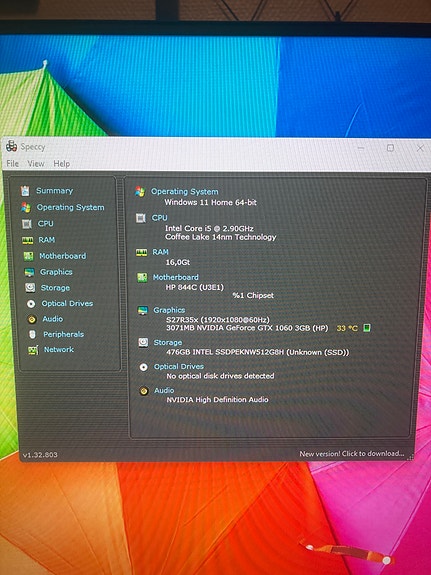This screenshot has height=575, width=431.
Task: Select Operating System in the sidebar list
Action: (x=70, y=208)
